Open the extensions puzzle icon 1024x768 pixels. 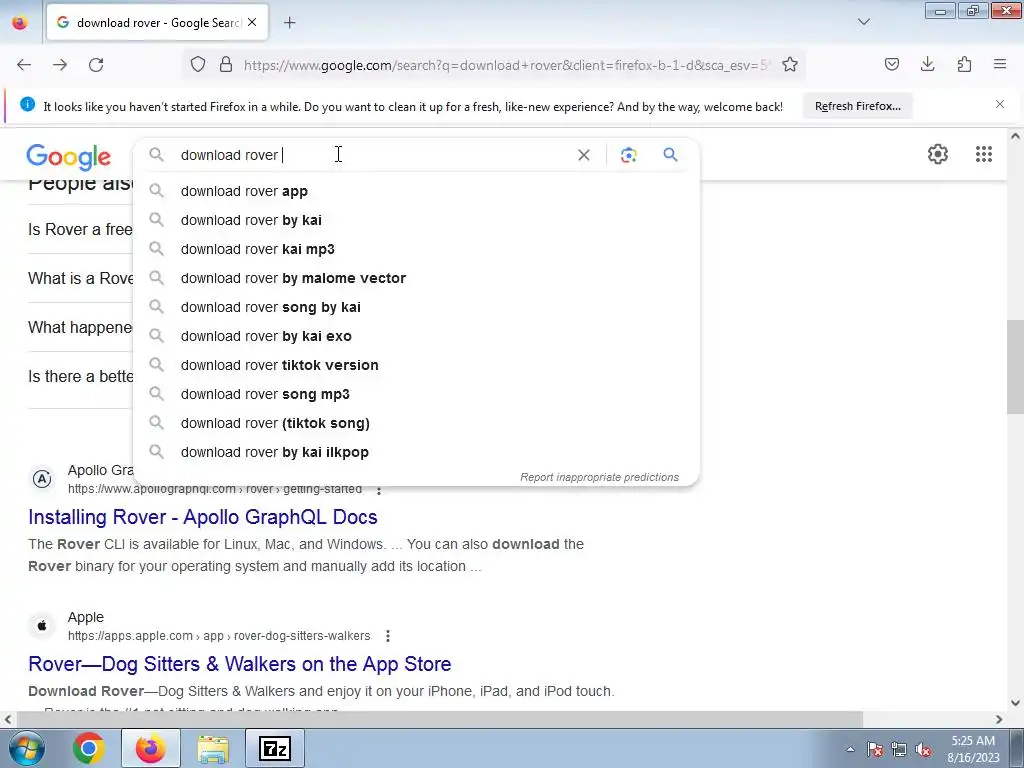[x=964, y=64]
